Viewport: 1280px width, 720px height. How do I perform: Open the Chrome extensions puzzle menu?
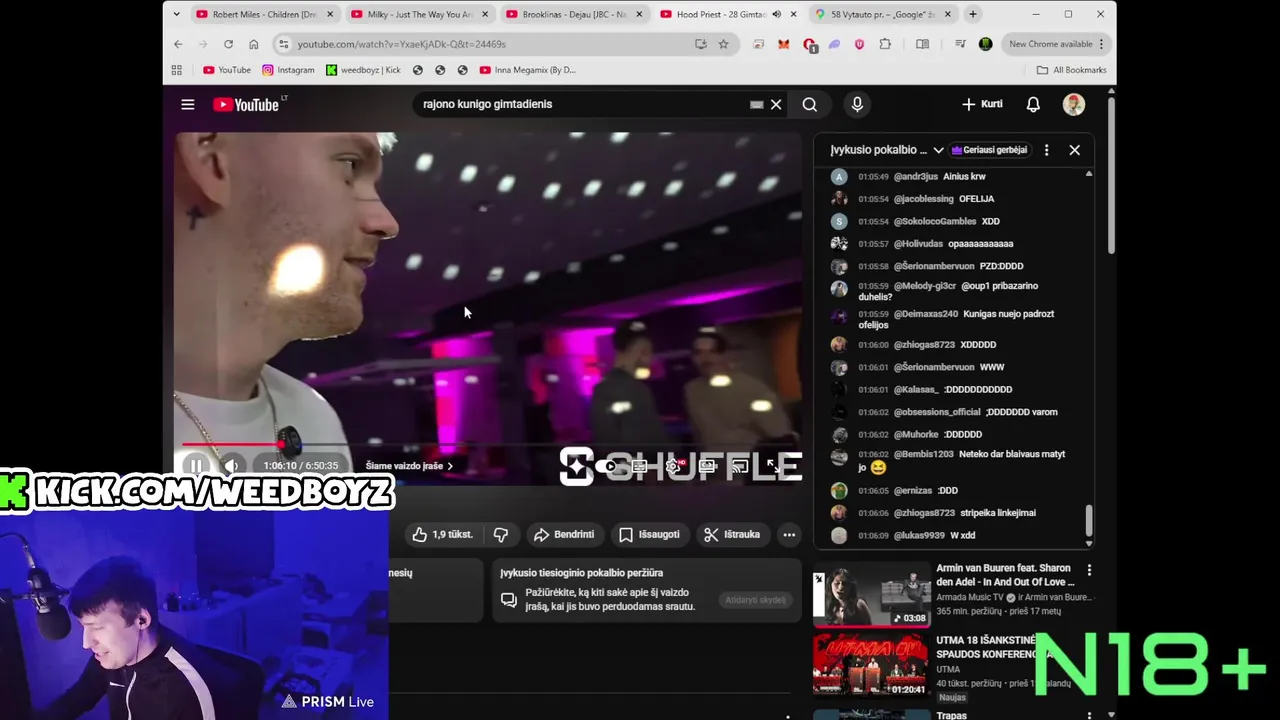coord(885,44)
